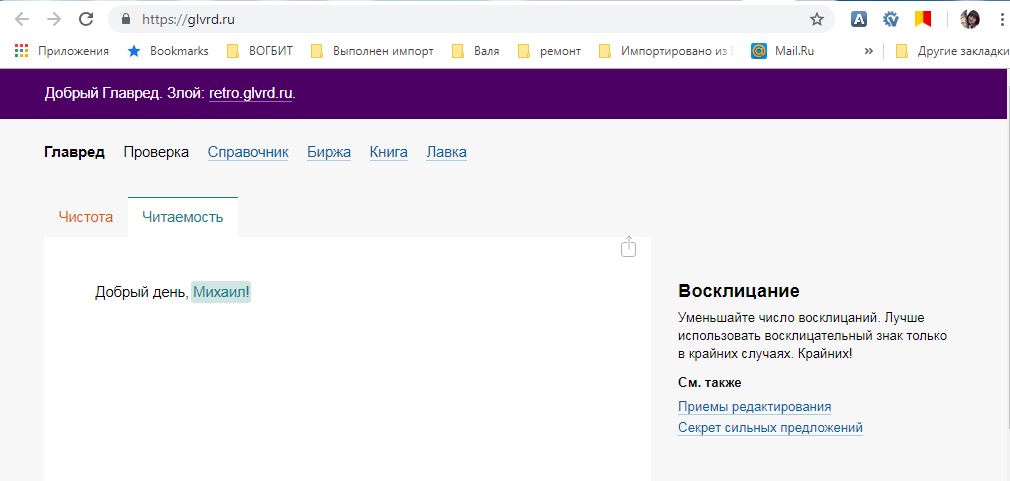
Task: Click the highlighted word 'Михаил!' in the text
Action: tap(221, 292)
